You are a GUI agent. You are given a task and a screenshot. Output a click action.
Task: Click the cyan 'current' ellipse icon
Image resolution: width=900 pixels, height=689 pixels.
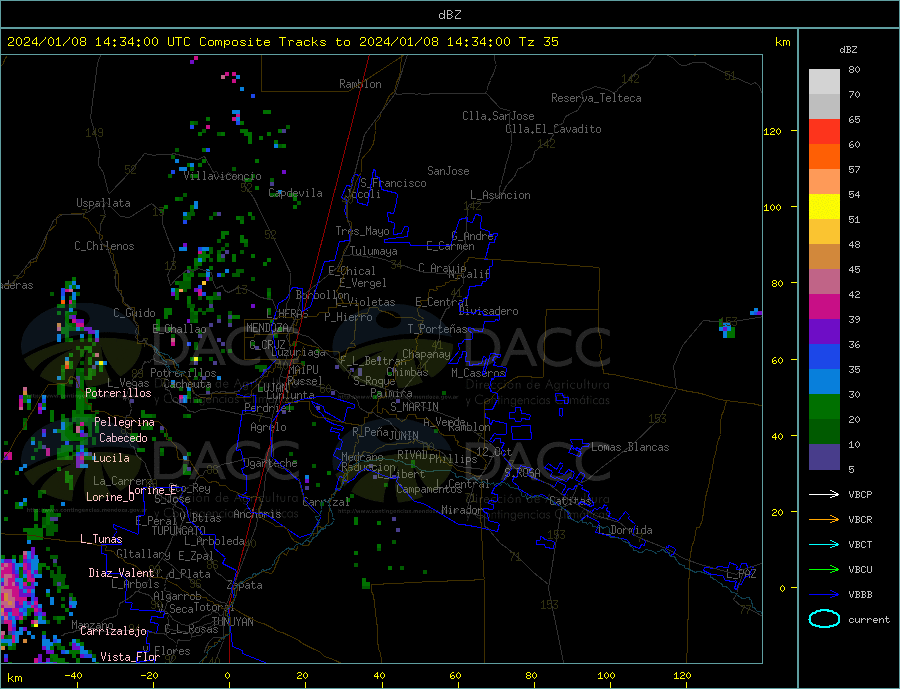click(824, 619)
